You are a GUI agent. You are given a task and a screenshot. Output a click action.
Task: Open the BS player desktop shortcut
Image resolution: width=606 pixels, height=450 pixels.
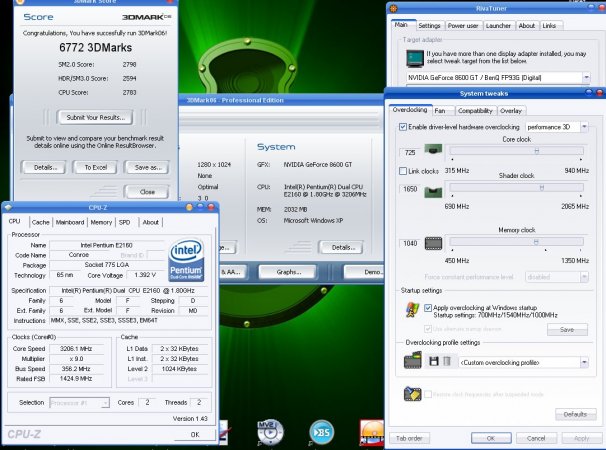322,432
